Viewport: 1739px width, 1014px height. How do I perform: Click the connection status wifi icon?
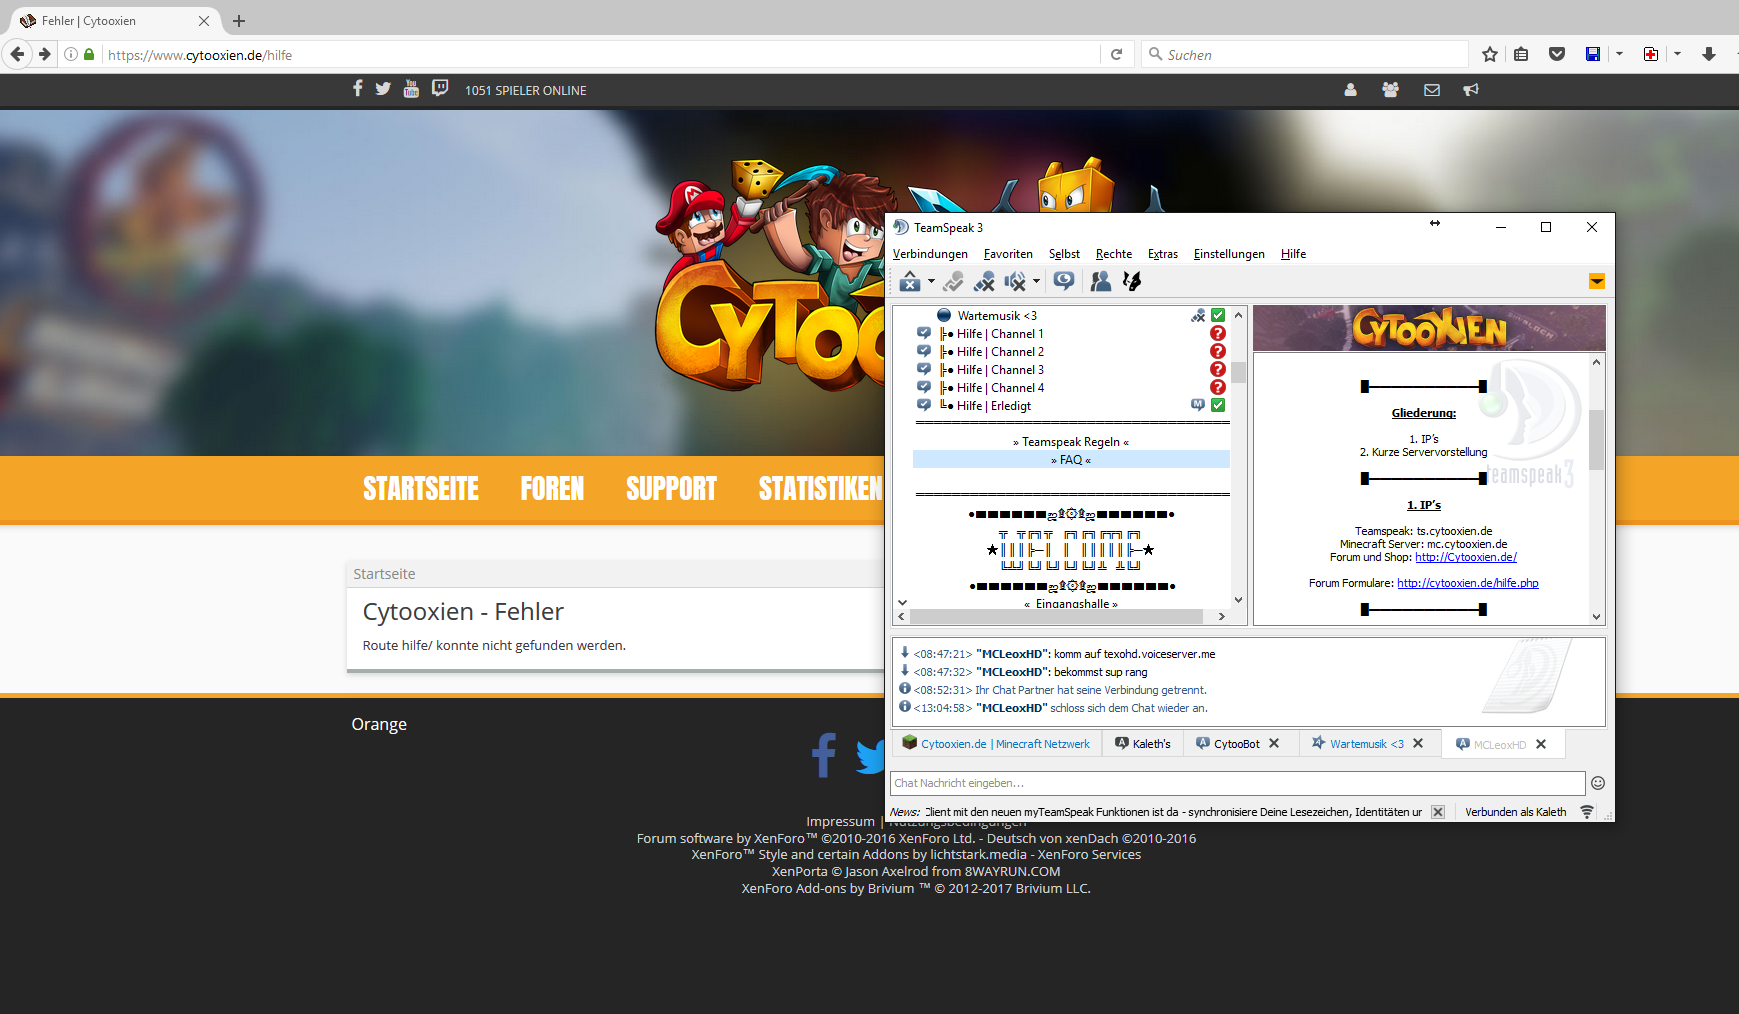pos(1587,811)
